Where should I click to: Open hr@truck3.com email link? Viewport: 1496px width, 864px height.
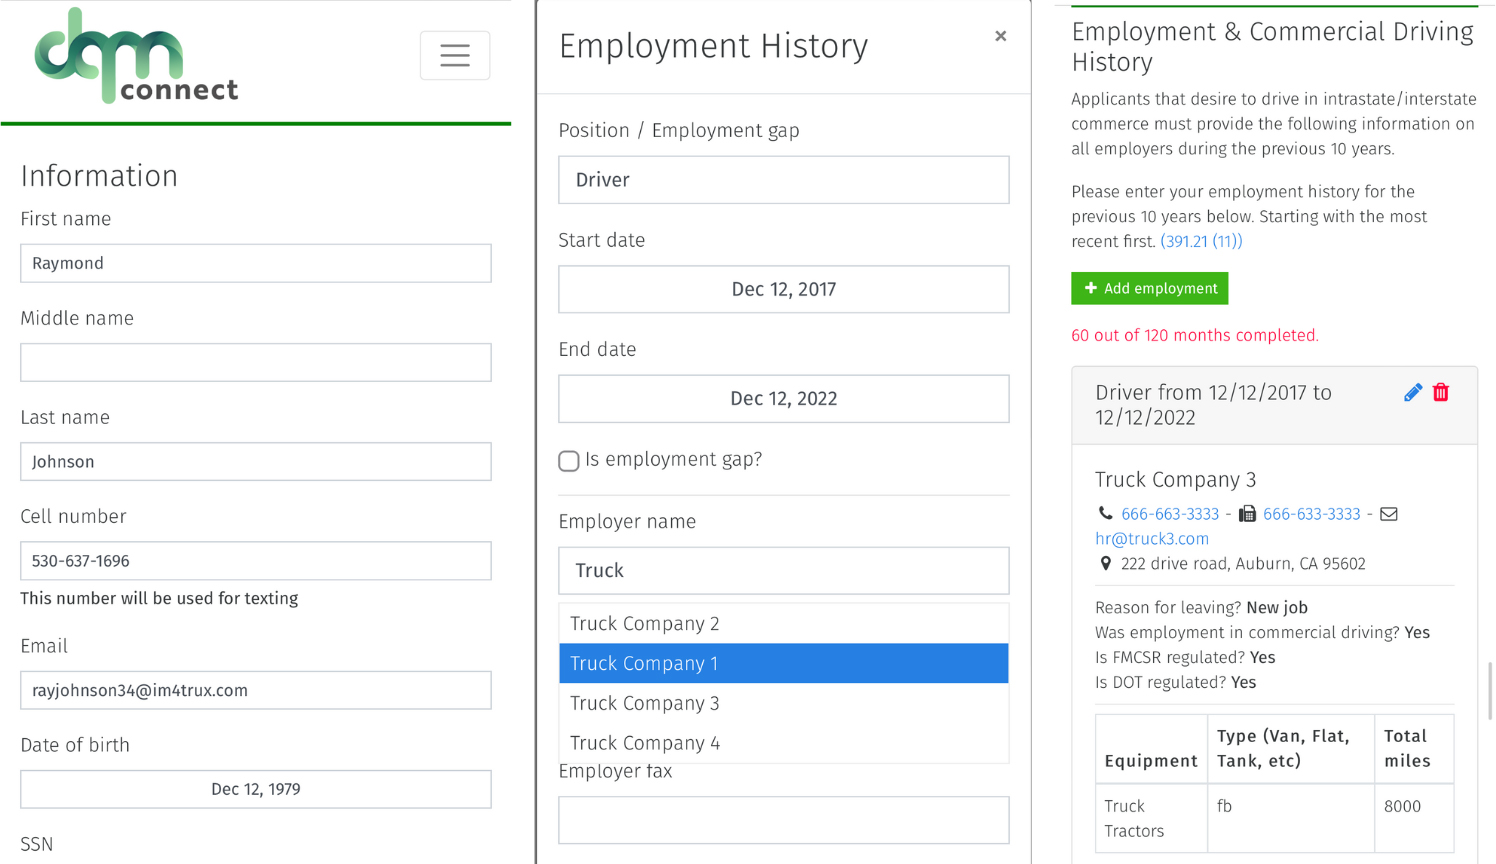[x=1152, y=539]
